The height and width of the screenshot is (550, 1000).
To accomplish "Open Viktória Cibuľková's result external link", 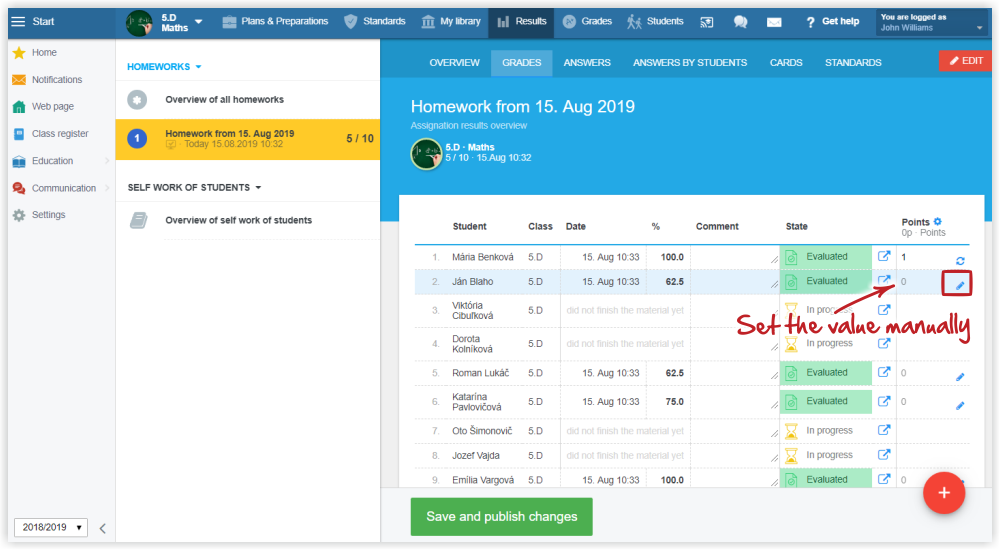I will (884, 310).
